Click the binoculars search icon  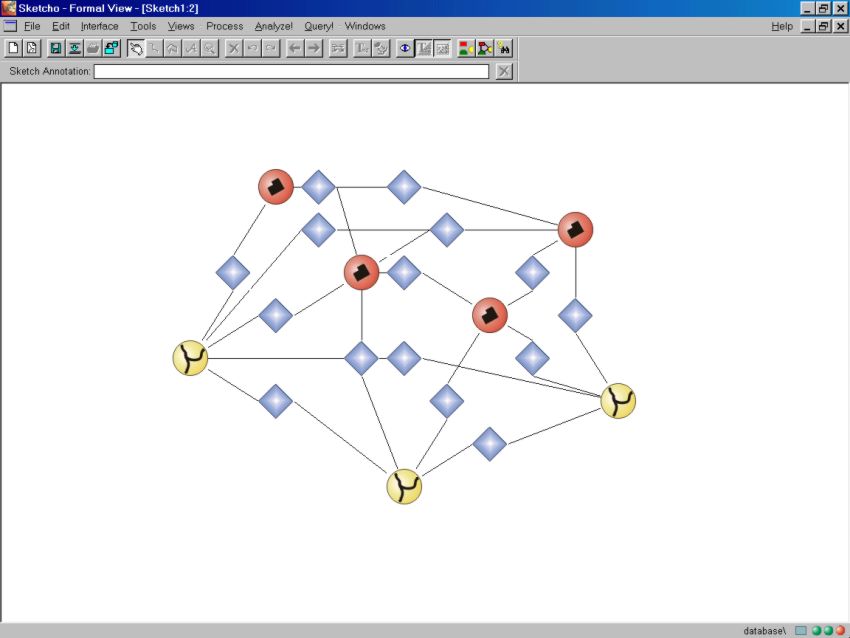click(x=504, y=48)
